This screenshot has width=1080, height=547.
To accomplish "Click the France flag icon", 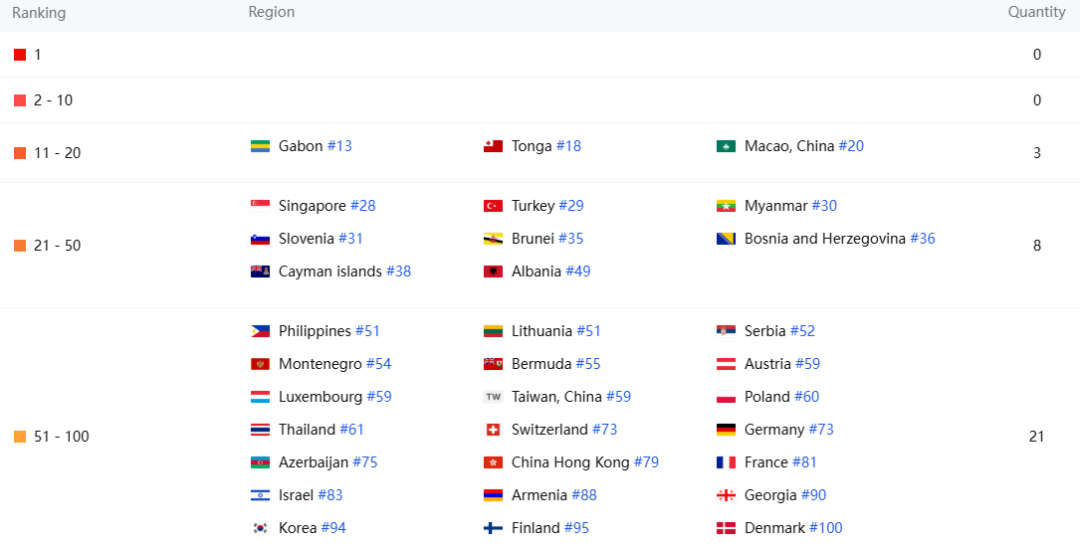I will point(726,462).
